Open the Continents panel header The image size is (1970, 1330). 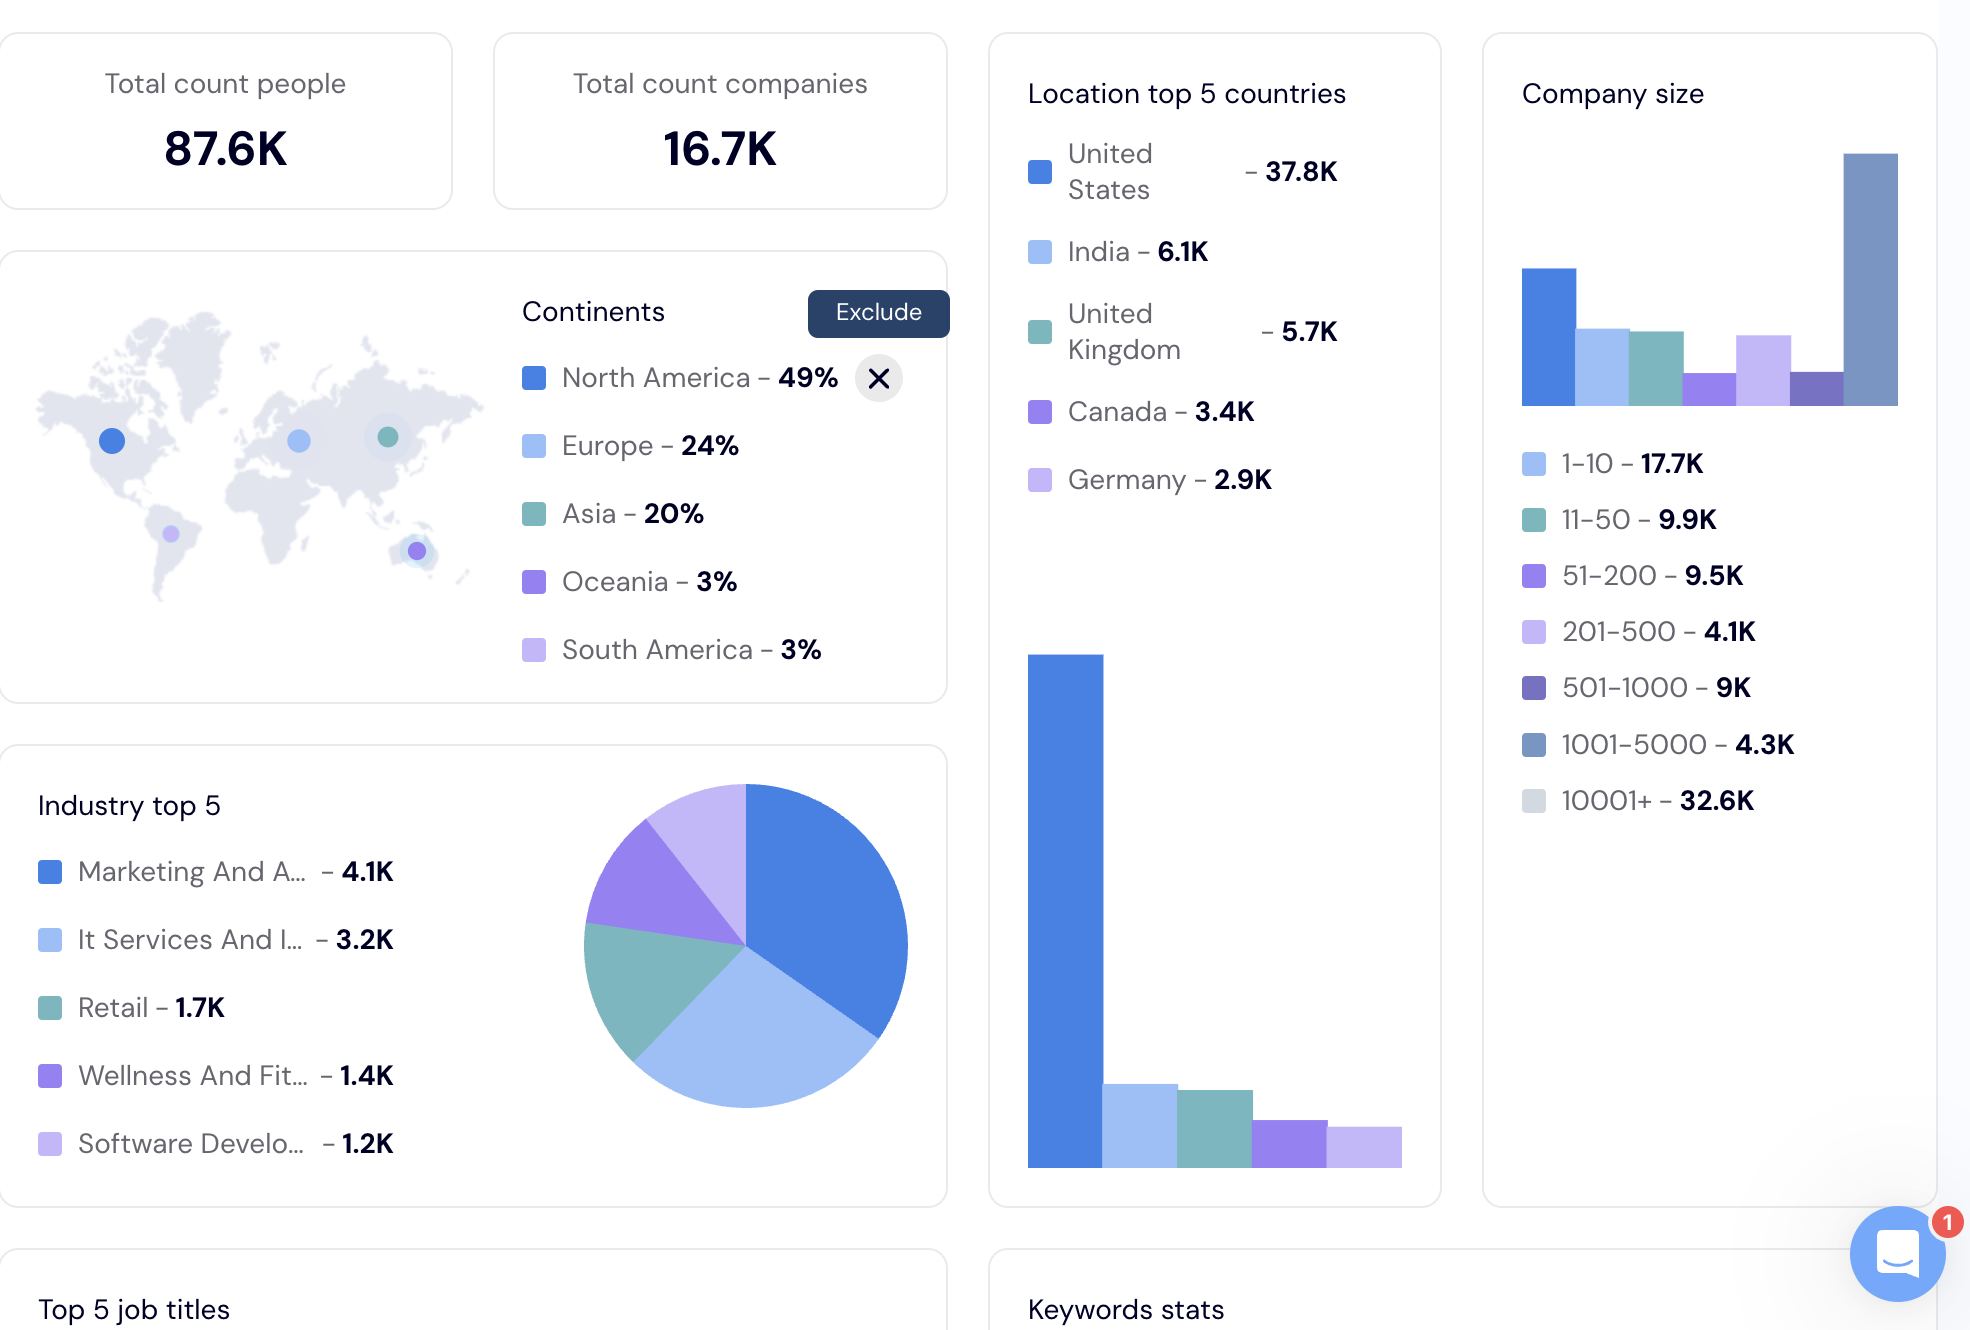[x=593, y=311]
